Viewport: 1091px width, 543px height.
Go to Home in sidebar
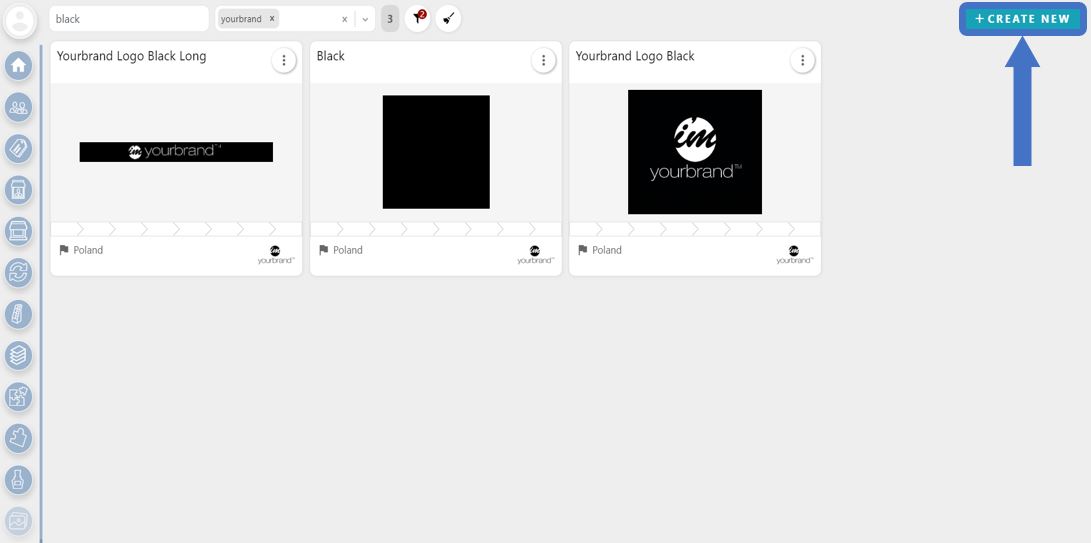point(18,66)
